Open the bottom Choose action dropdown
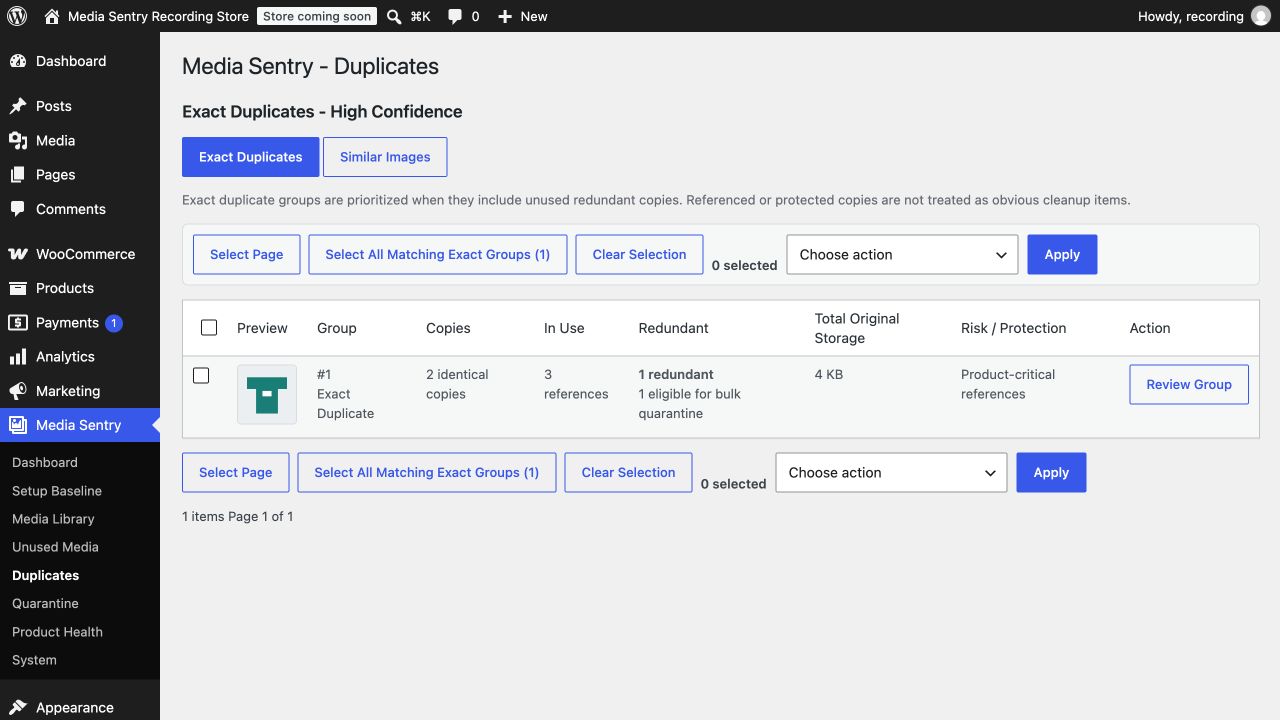The image size is (1280, 720). coord(891,473)
